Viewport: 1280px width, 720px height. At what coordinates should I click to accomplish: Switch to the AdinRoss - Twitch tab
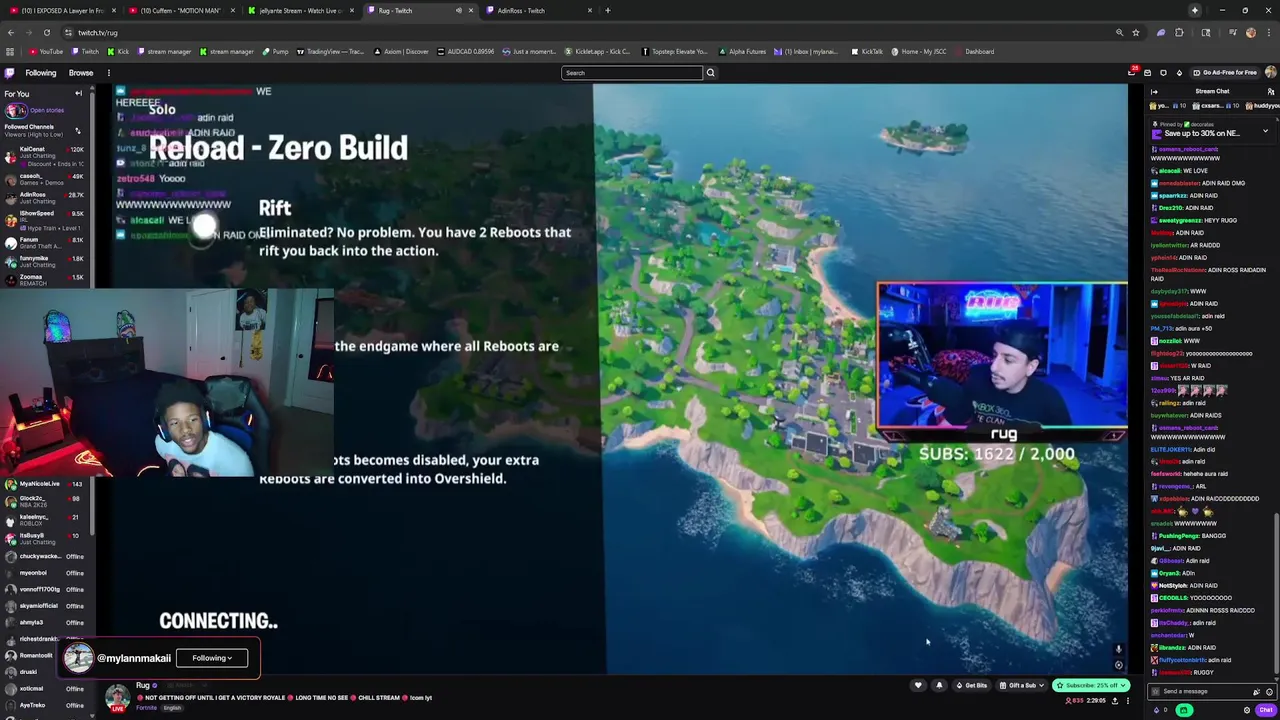pos(540,11)
